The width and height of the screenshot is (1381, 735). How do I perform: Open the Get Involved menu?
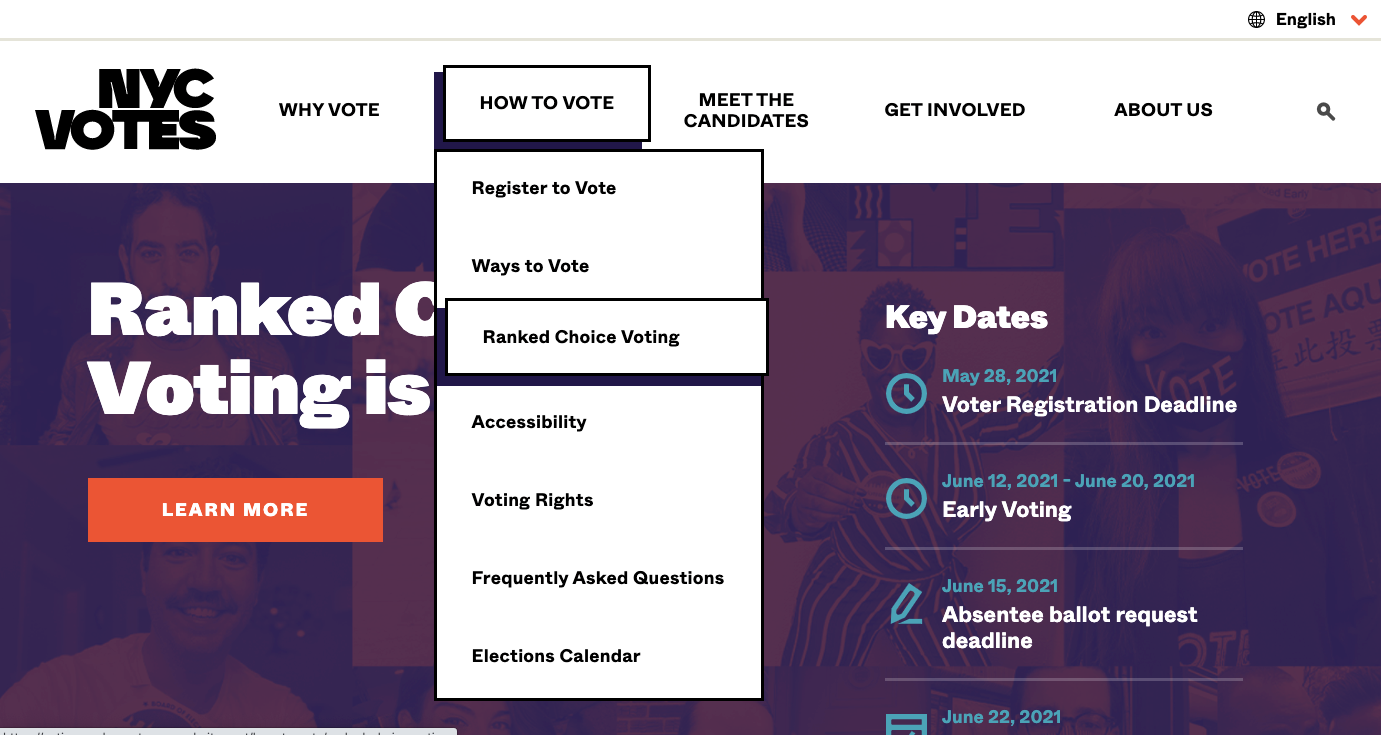coord(955,110)
